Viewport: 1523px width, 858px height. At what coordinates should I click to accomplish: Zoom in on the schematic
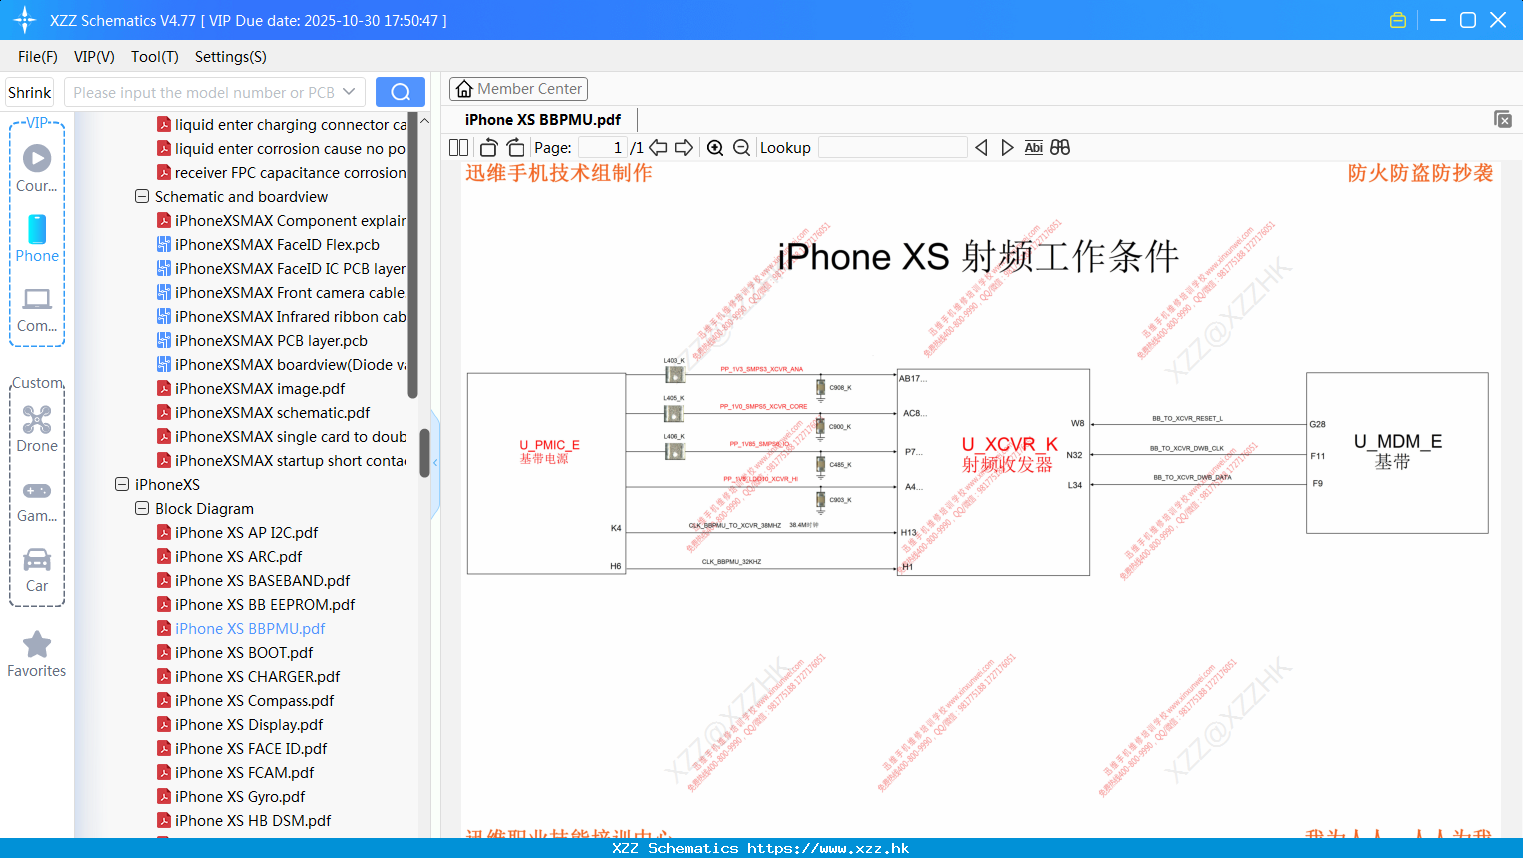click(x=715, y=147)
